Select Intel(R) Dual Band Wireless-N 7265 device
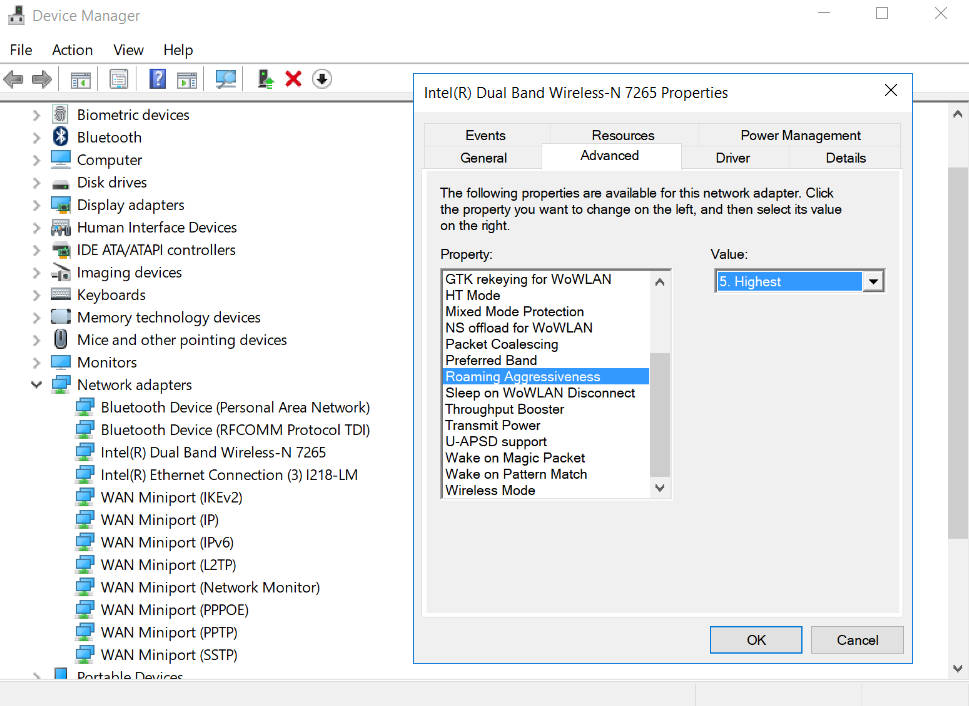The width and height of the screenshot is (969, 706). tap(213, 453)
